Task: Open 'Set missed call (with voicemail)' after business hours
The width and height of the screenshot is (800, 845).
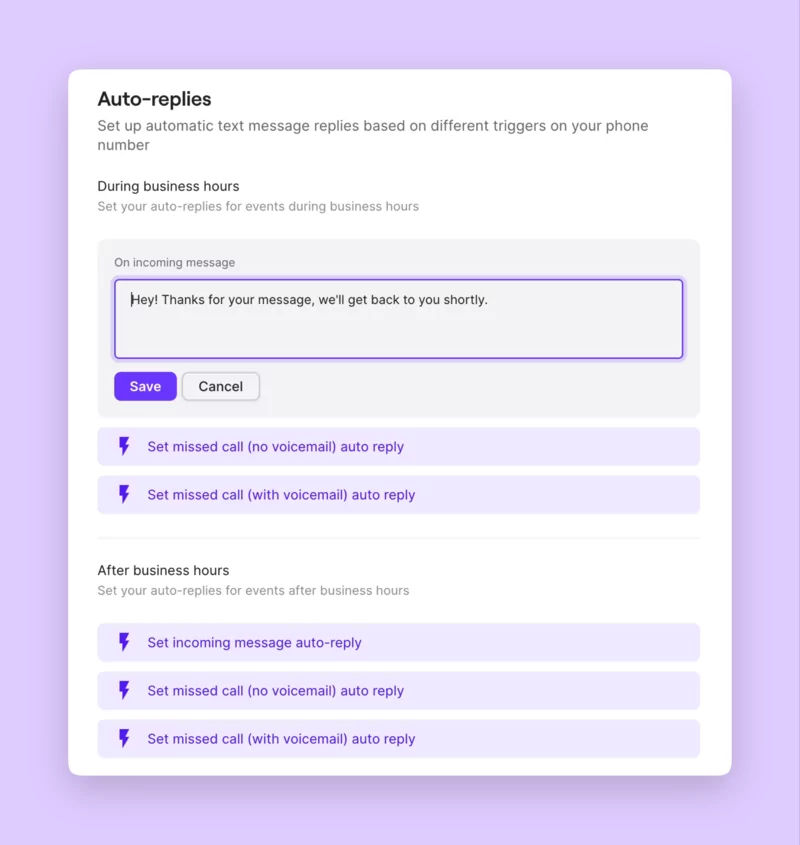Action: (x=281, y=739)
